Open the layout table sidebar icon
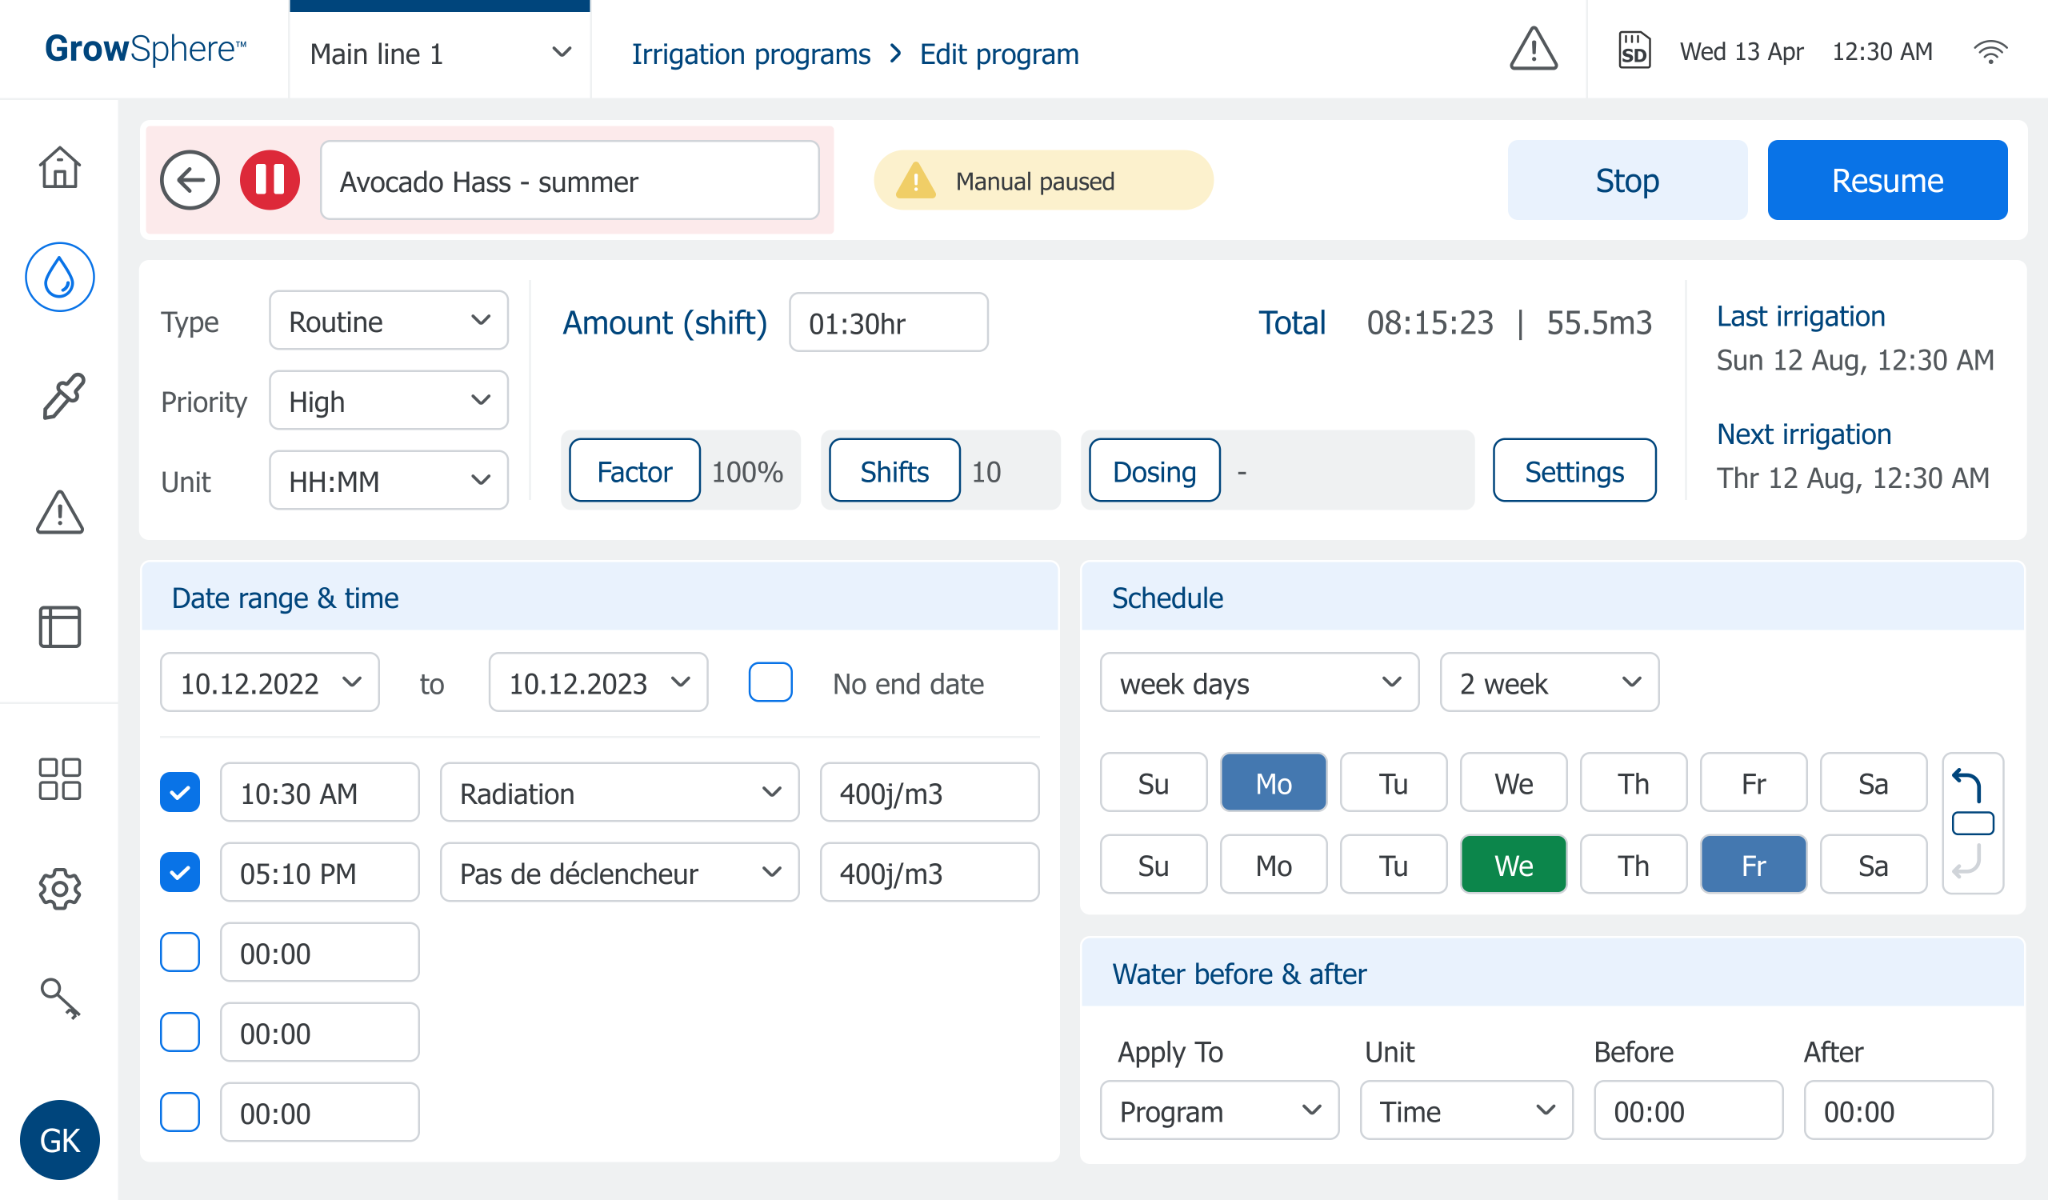Screen dimensions: 2048x1200 click(x=60, y=627)
